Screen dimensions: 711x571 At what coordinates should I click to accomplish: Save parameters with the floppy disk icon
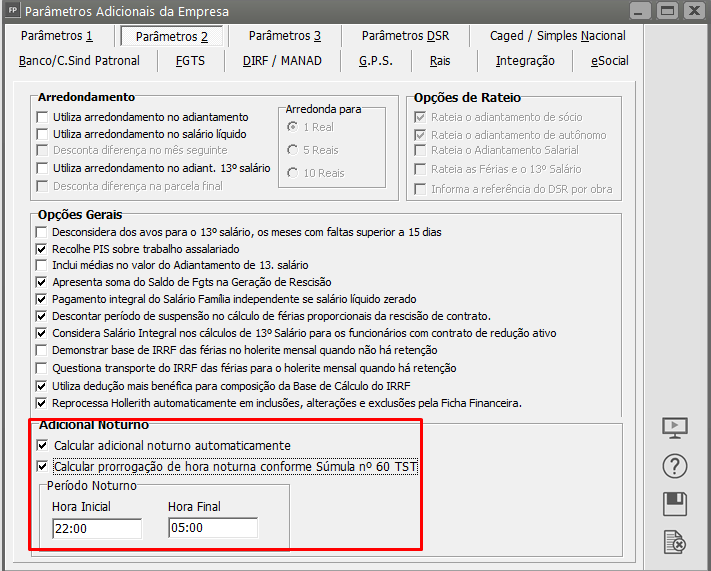point(676,504)
